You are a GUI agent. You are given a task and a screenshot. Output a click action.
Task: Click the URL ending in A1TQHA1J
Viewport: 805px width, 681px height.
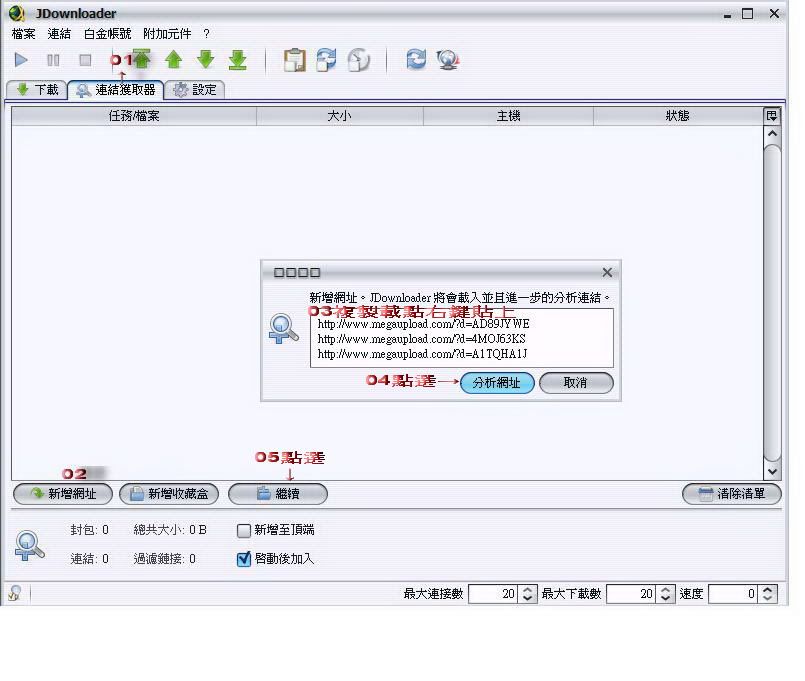[x=423, y=354]
